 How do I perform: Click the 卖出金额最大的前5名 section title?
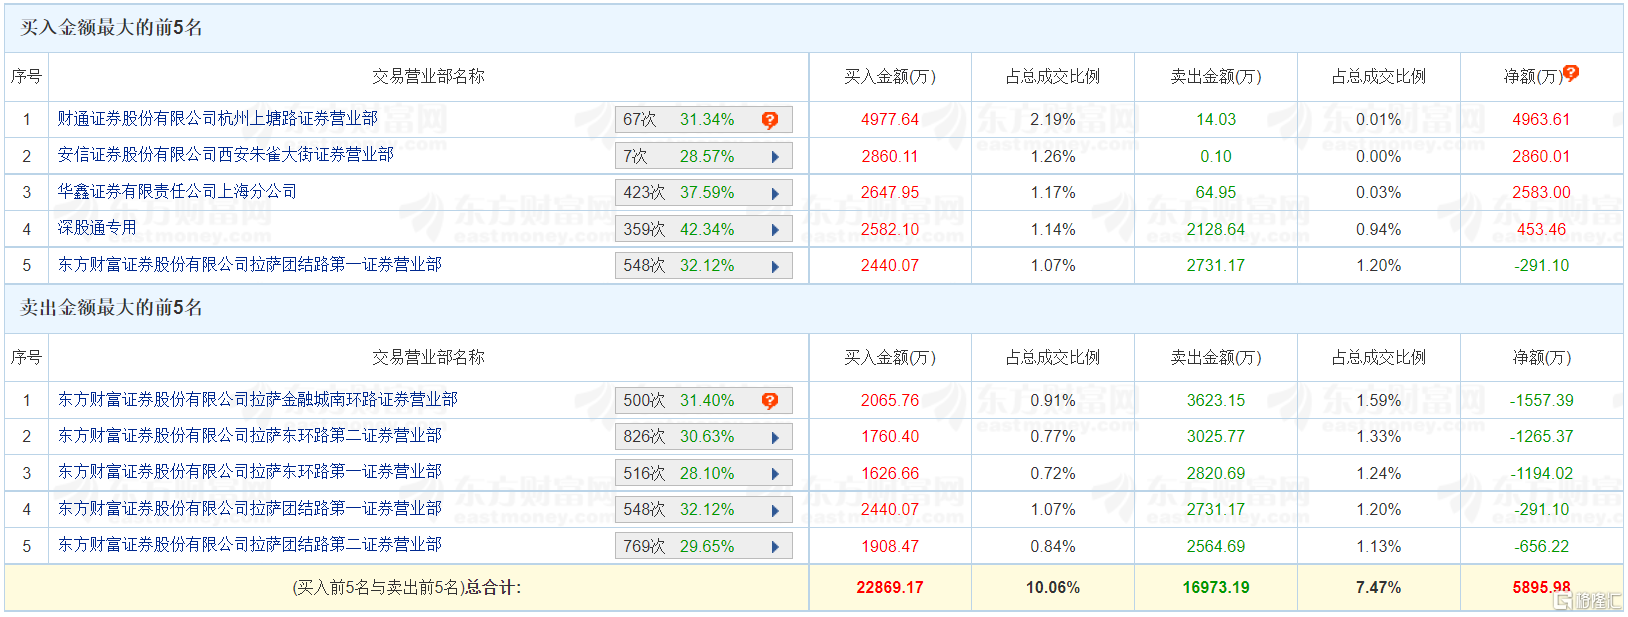[x=111, y=308]
